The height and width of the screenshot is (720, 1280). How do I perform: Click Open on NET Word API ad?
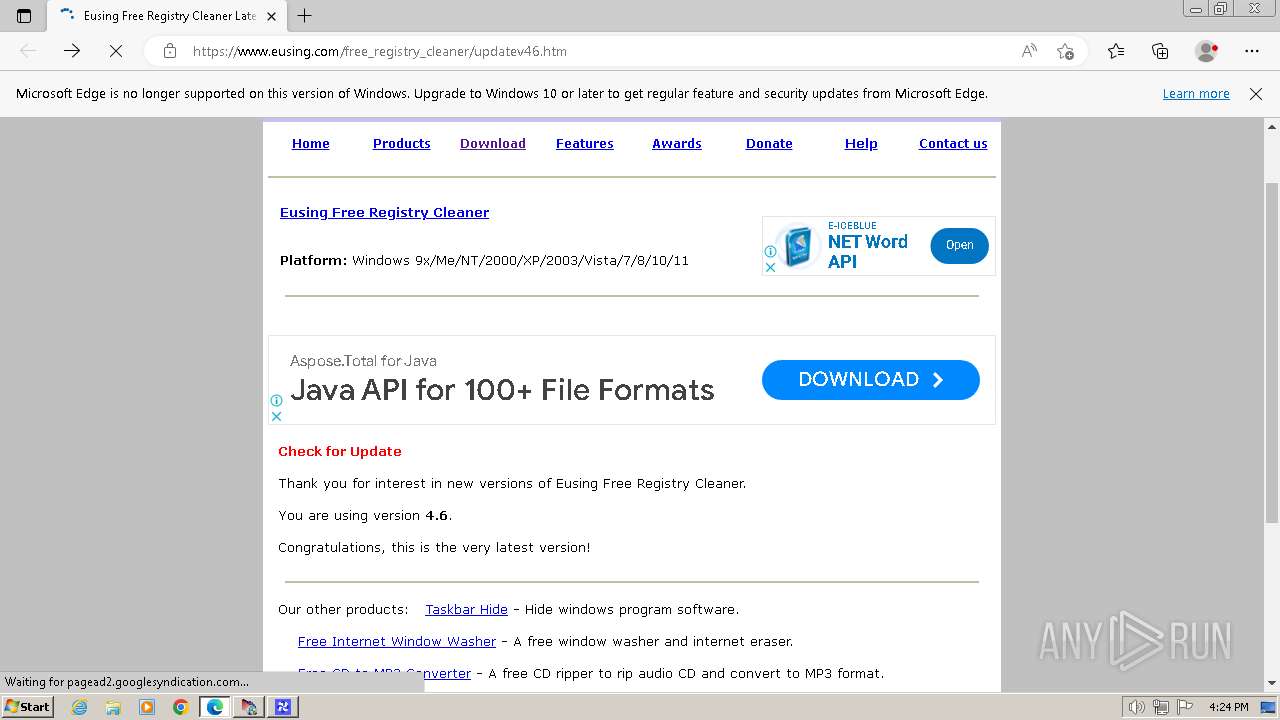coord(959,245)
